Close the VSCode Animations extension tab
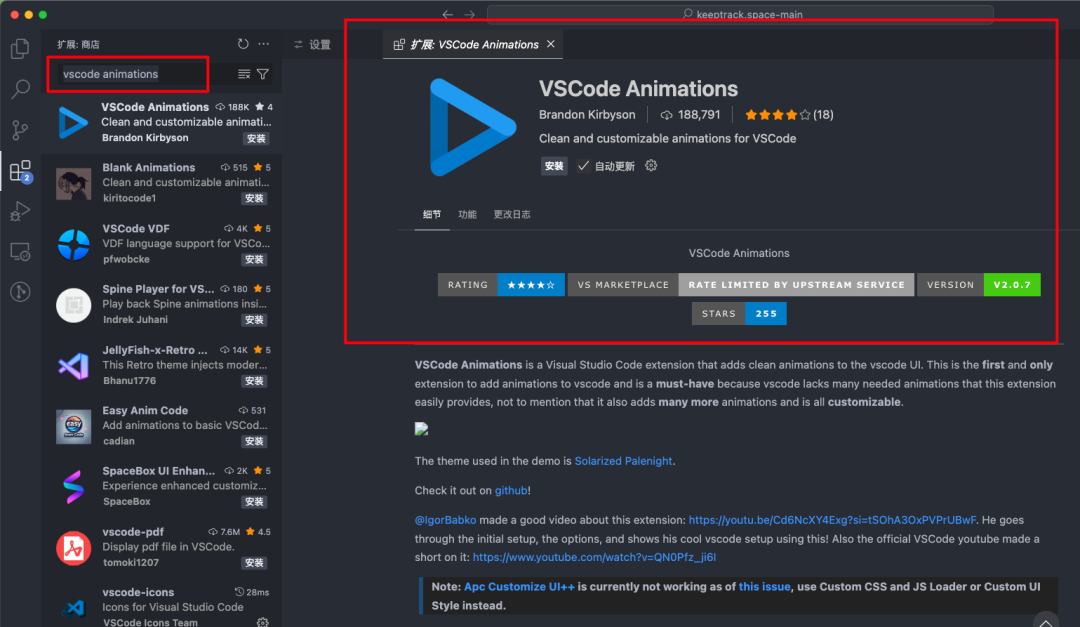Image resolution: width=1080 pixels, height=627 pixels. 551,44
